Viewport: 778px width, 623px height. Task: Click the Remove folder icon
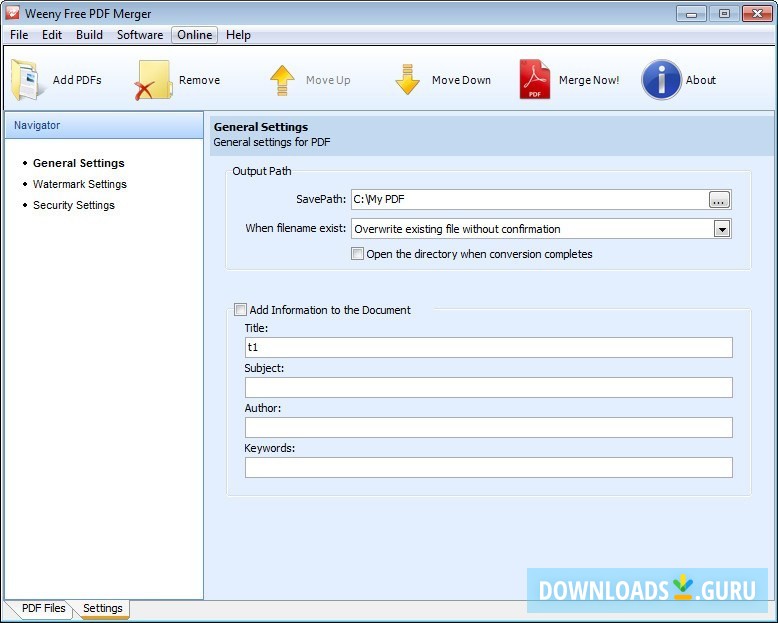click(154, 80)
